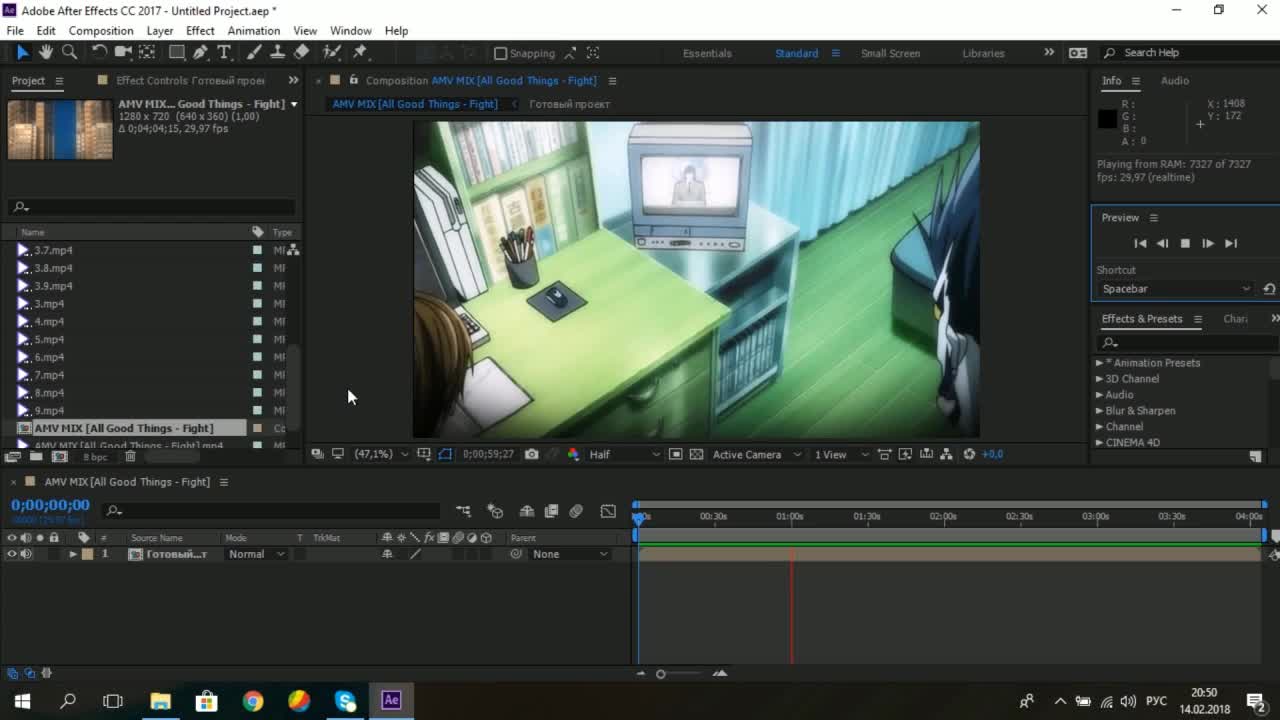
Task: Select the Puppet Pin tool
Action: point(360,52)
